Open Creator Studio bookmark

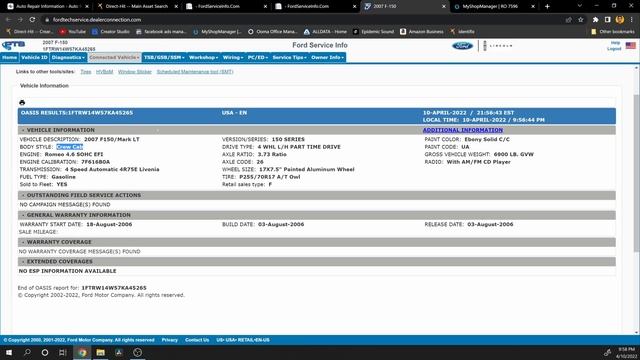110,31
